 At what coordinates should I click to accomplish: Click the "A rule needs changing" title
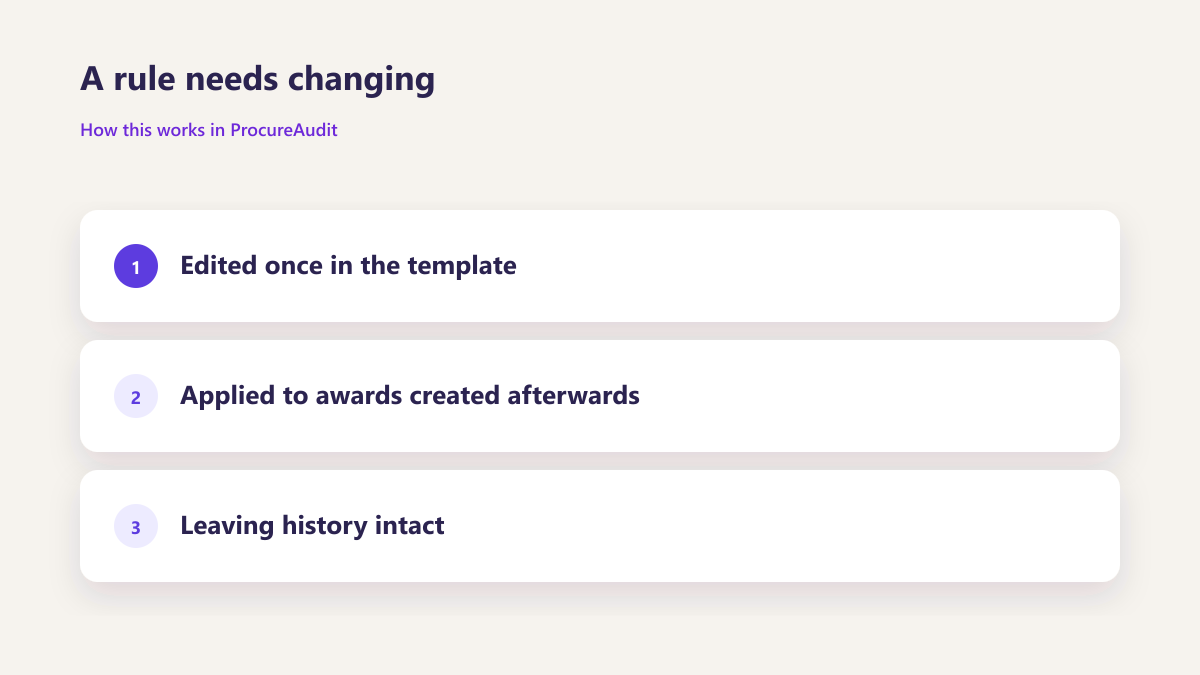[x=258, y=79]
